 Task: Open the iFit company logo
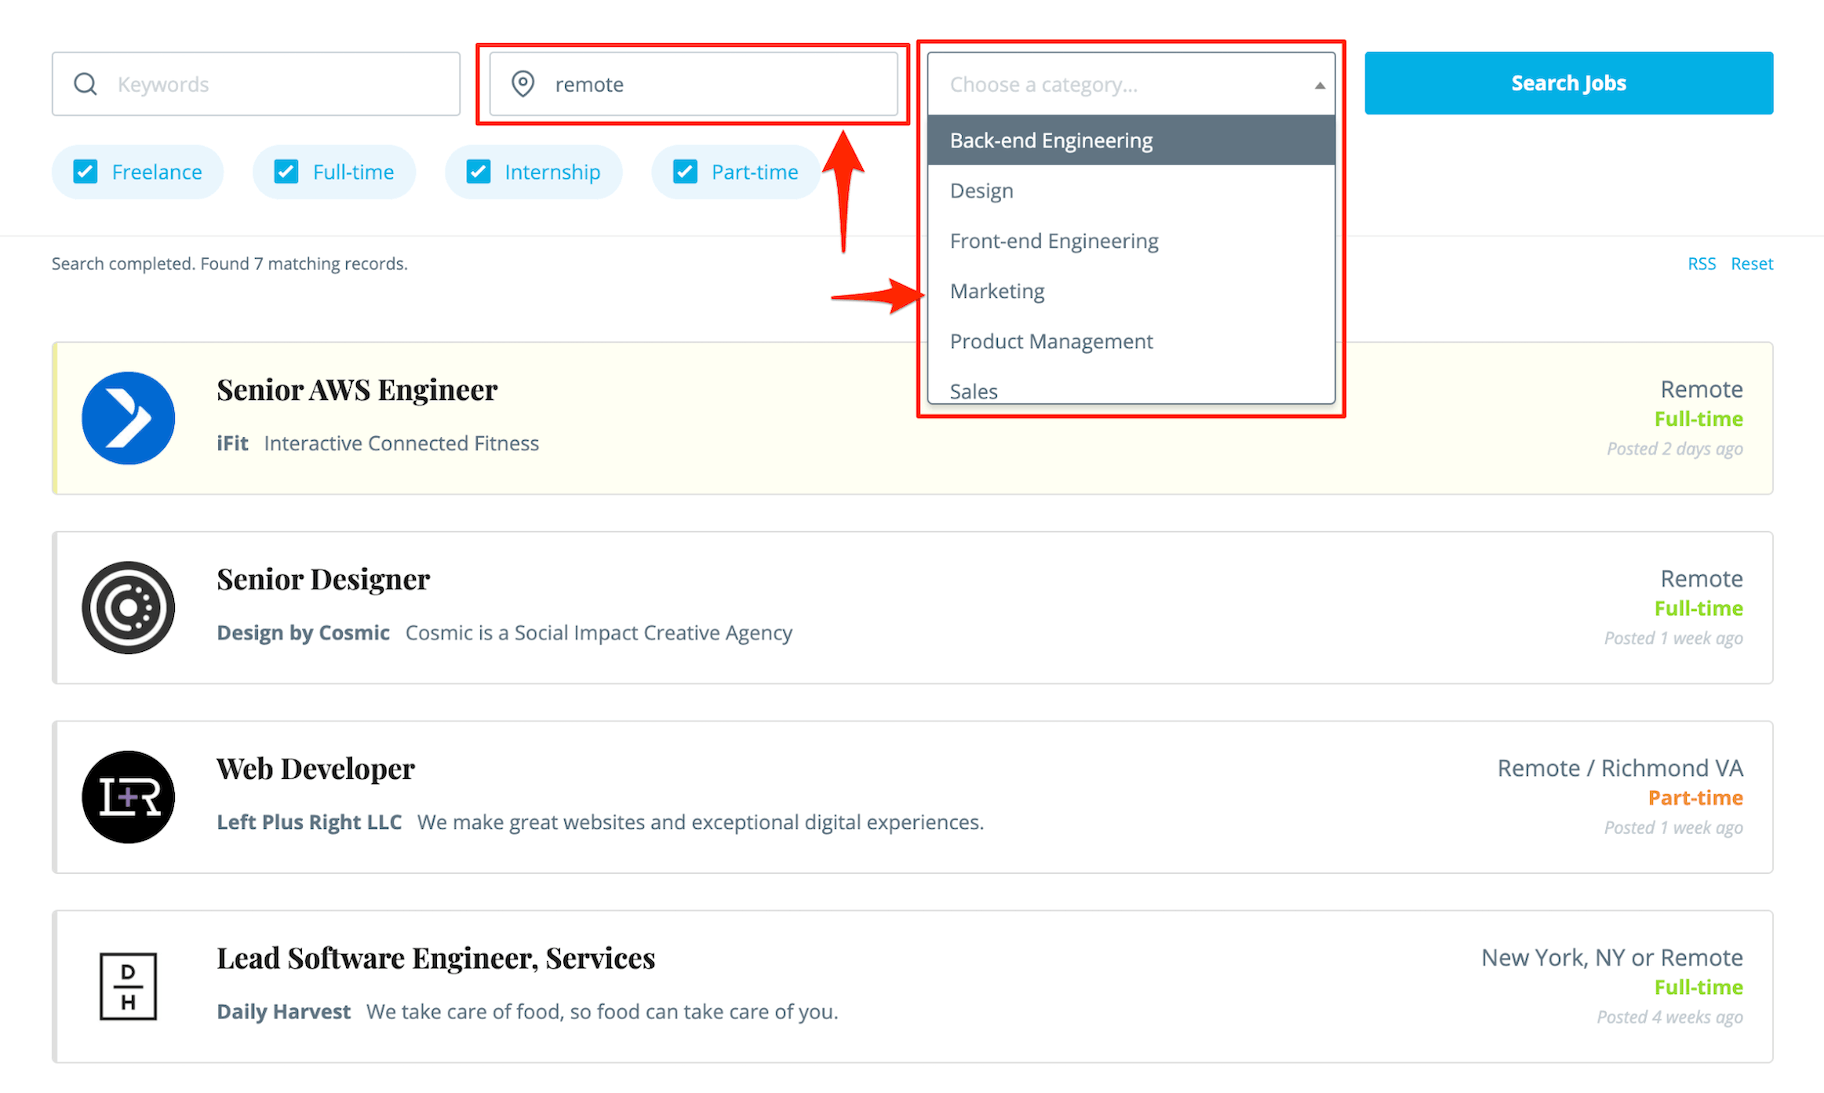(128, 418)
